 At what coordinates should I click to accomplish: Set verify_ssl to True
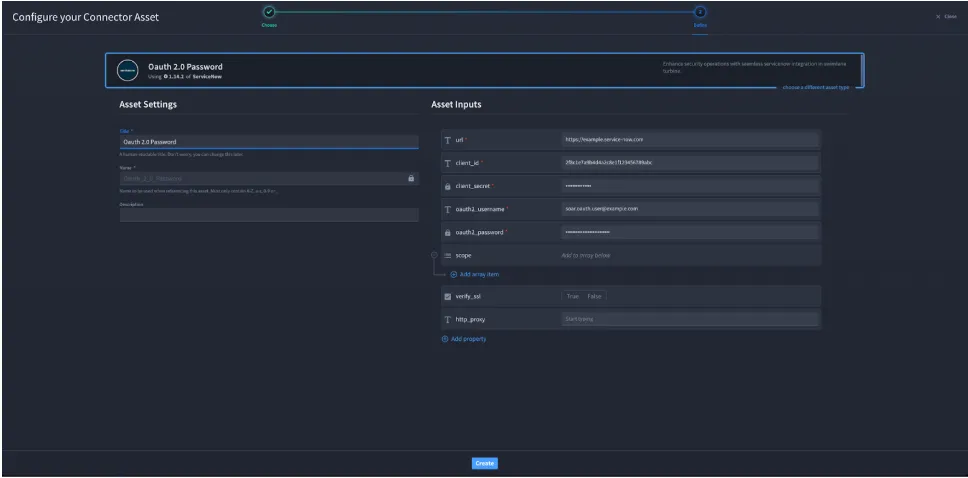coord(573,296)
